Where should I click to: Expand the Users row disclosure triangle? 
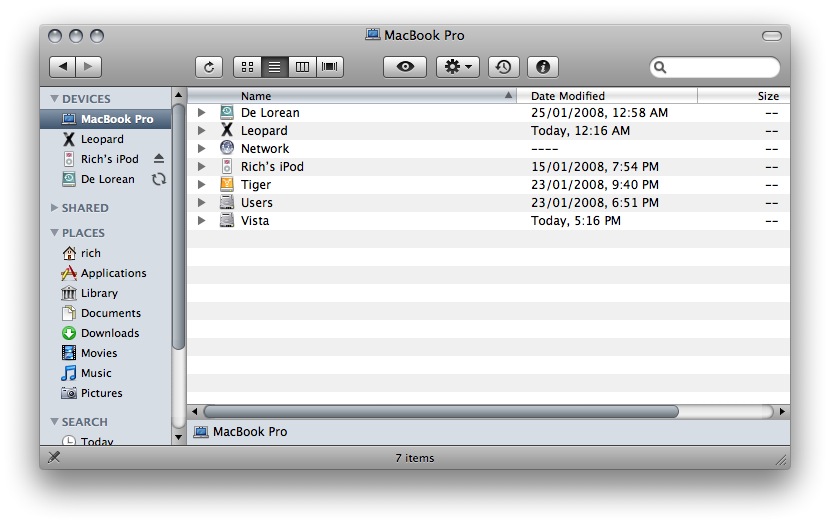pos(201,202)
